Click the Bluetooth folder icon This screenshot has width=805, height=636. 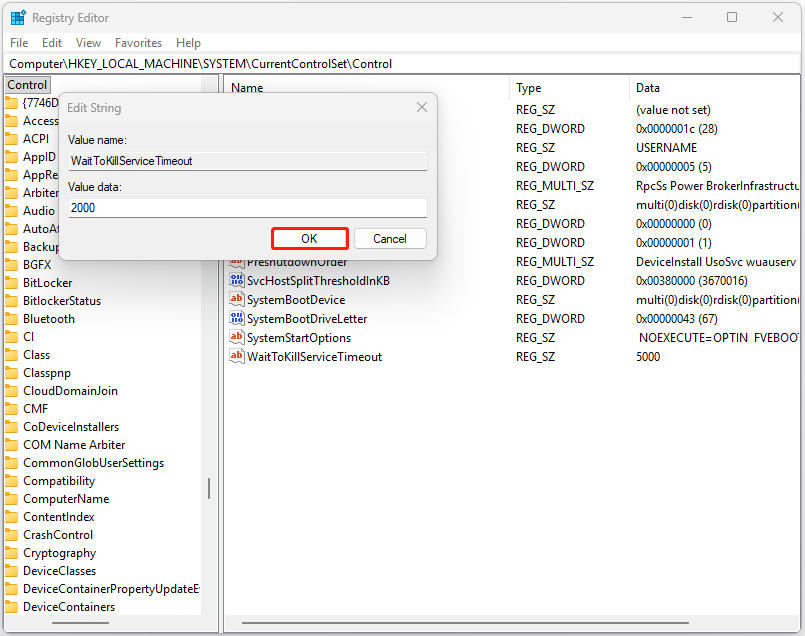click(x=11, y=319)
